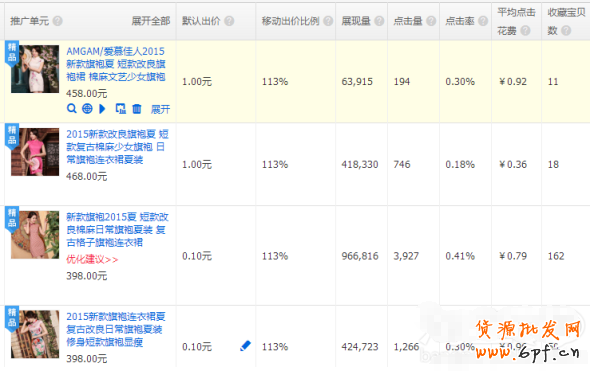The height and width of the screenshot is (374, 590).
Task: Delete the AMGAM unit with the trash icon
Action: pos(137,109)
